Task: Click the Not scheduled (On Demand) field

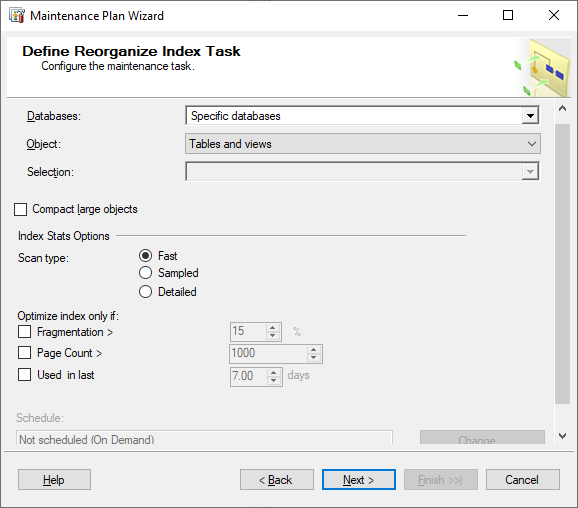Action: pyautogui.click(x=204, y=438)
